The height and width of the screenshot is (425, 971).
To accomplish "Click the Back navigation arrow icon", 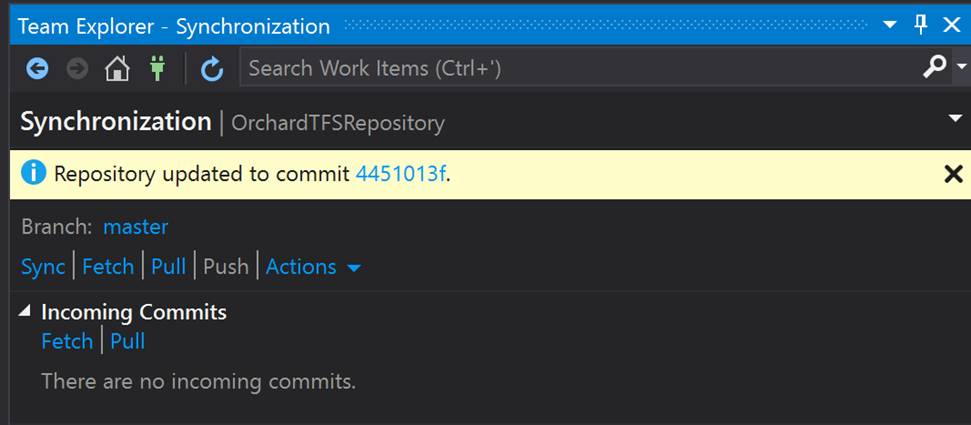I will (37, 68).
